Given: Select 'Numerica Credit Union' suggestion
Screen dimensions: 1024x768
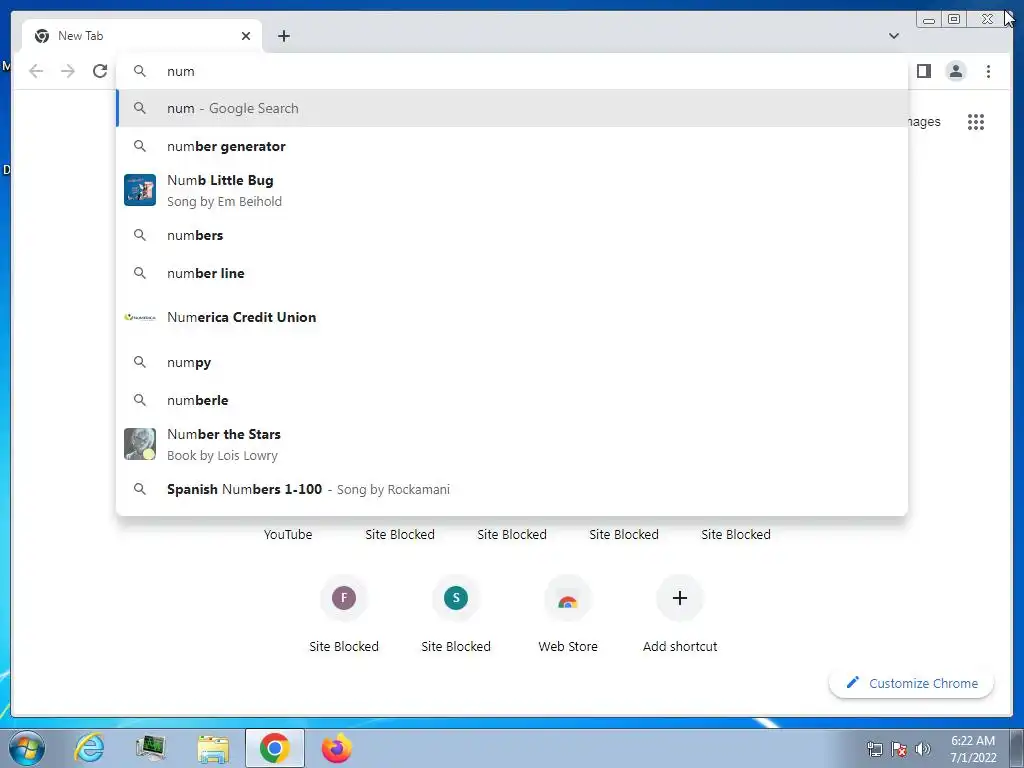Looking at the screenshot, I should (512, 317).
